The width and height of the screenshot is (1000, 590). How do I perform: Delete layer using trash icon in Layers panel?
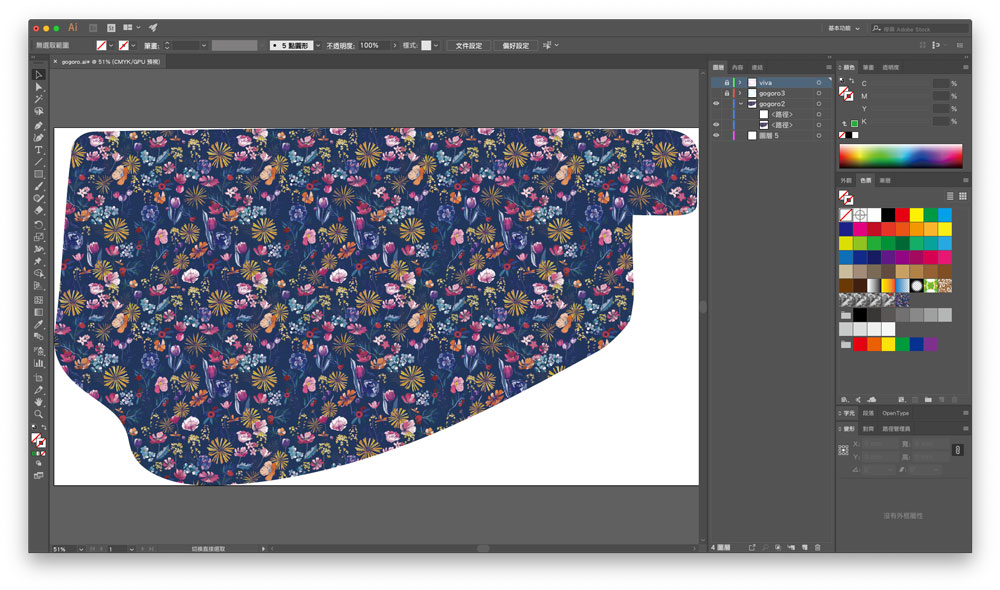click(817, 547)
